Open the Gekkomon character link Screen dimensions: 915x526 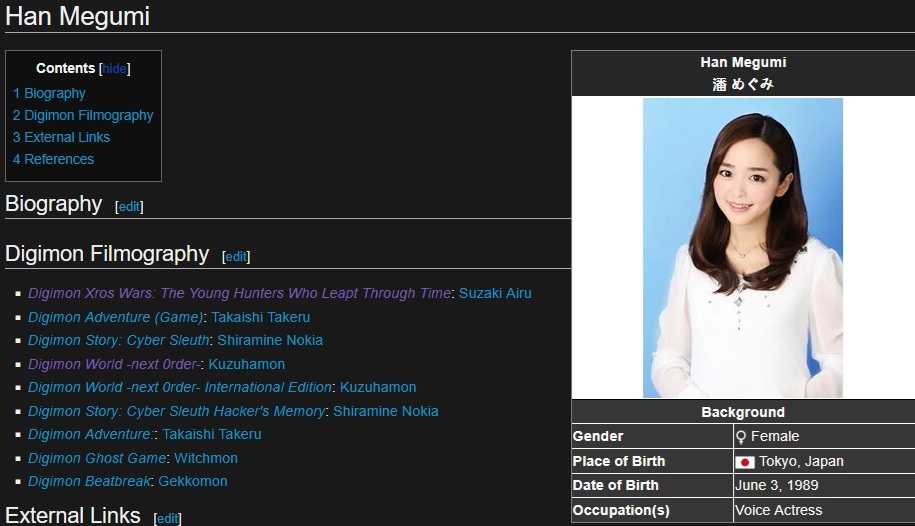tap(193, 482)
